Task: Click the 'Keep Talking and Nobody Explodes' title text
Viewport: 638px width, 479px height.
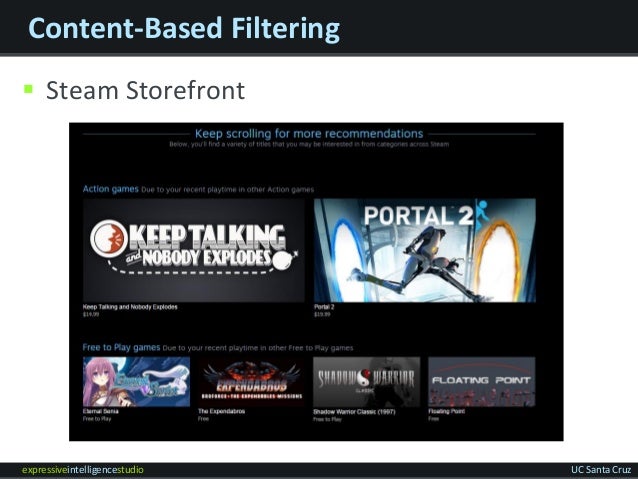Action: point(130,307)
